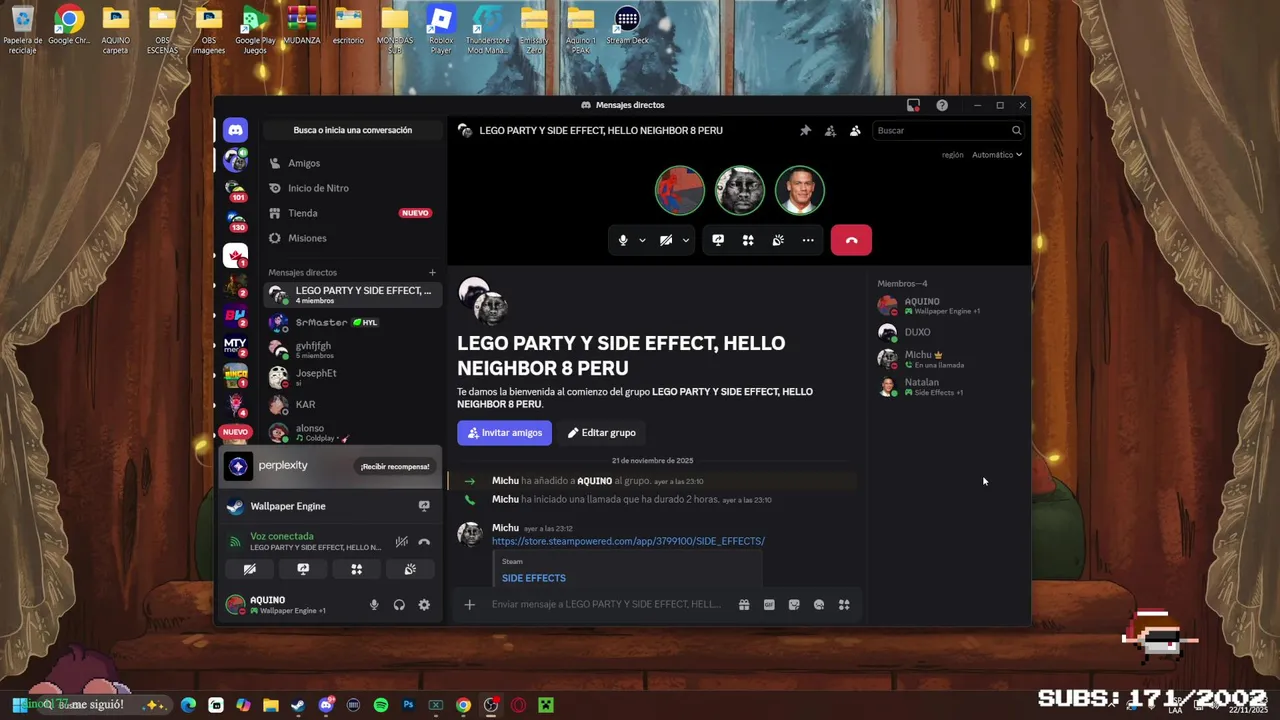1280x720 pixels.
Task: Toggle member list icon in header
Action: [x=855, y=130]
